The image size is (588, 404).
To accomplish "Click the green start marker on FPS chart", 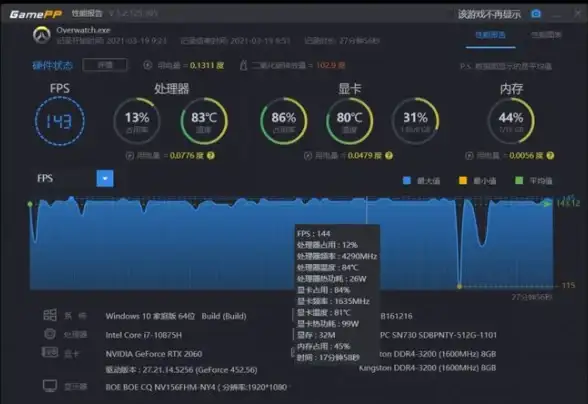I will (30, 204).
